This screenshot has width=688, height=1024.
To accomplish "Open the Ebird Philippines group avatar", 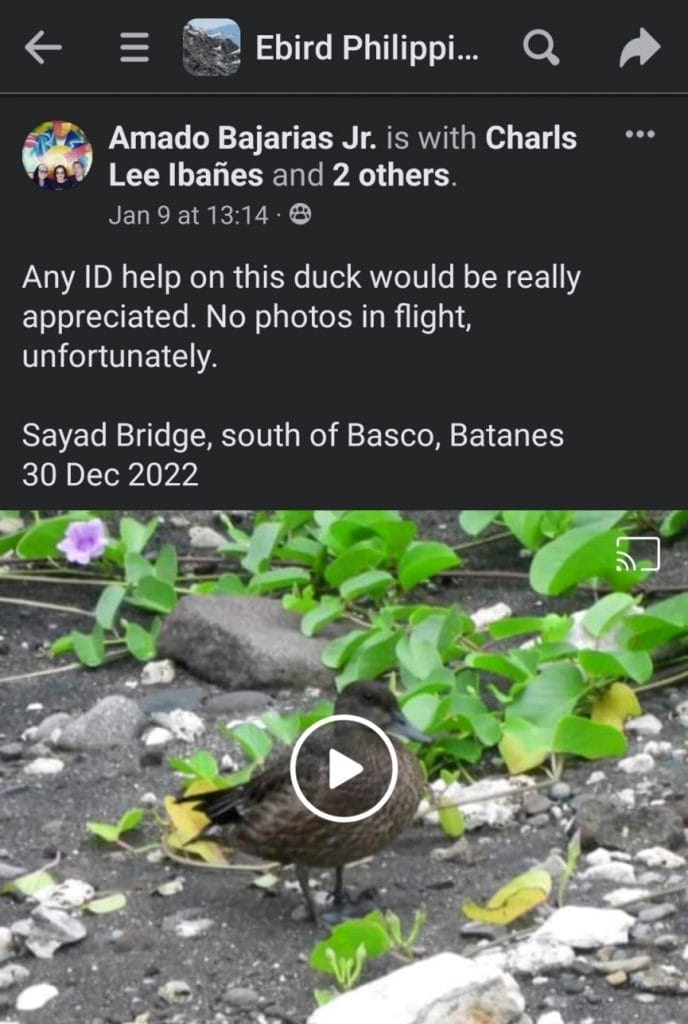I will (211, 47).
